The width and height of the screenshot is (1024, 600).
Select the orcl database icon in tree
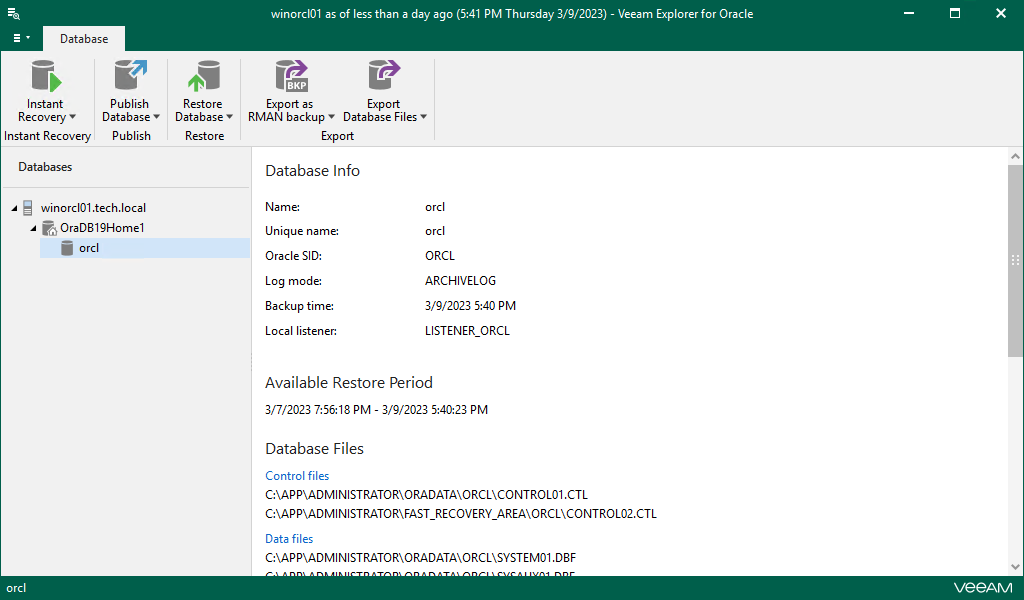[68, 248]
